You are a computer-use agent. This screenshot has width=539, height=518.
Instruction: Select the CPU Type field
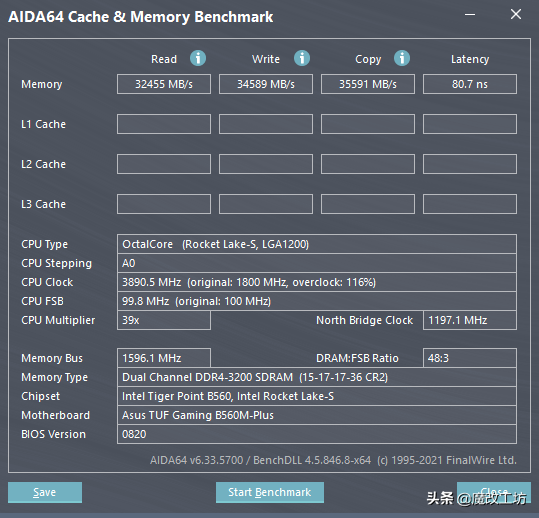[x=317, y=244]
